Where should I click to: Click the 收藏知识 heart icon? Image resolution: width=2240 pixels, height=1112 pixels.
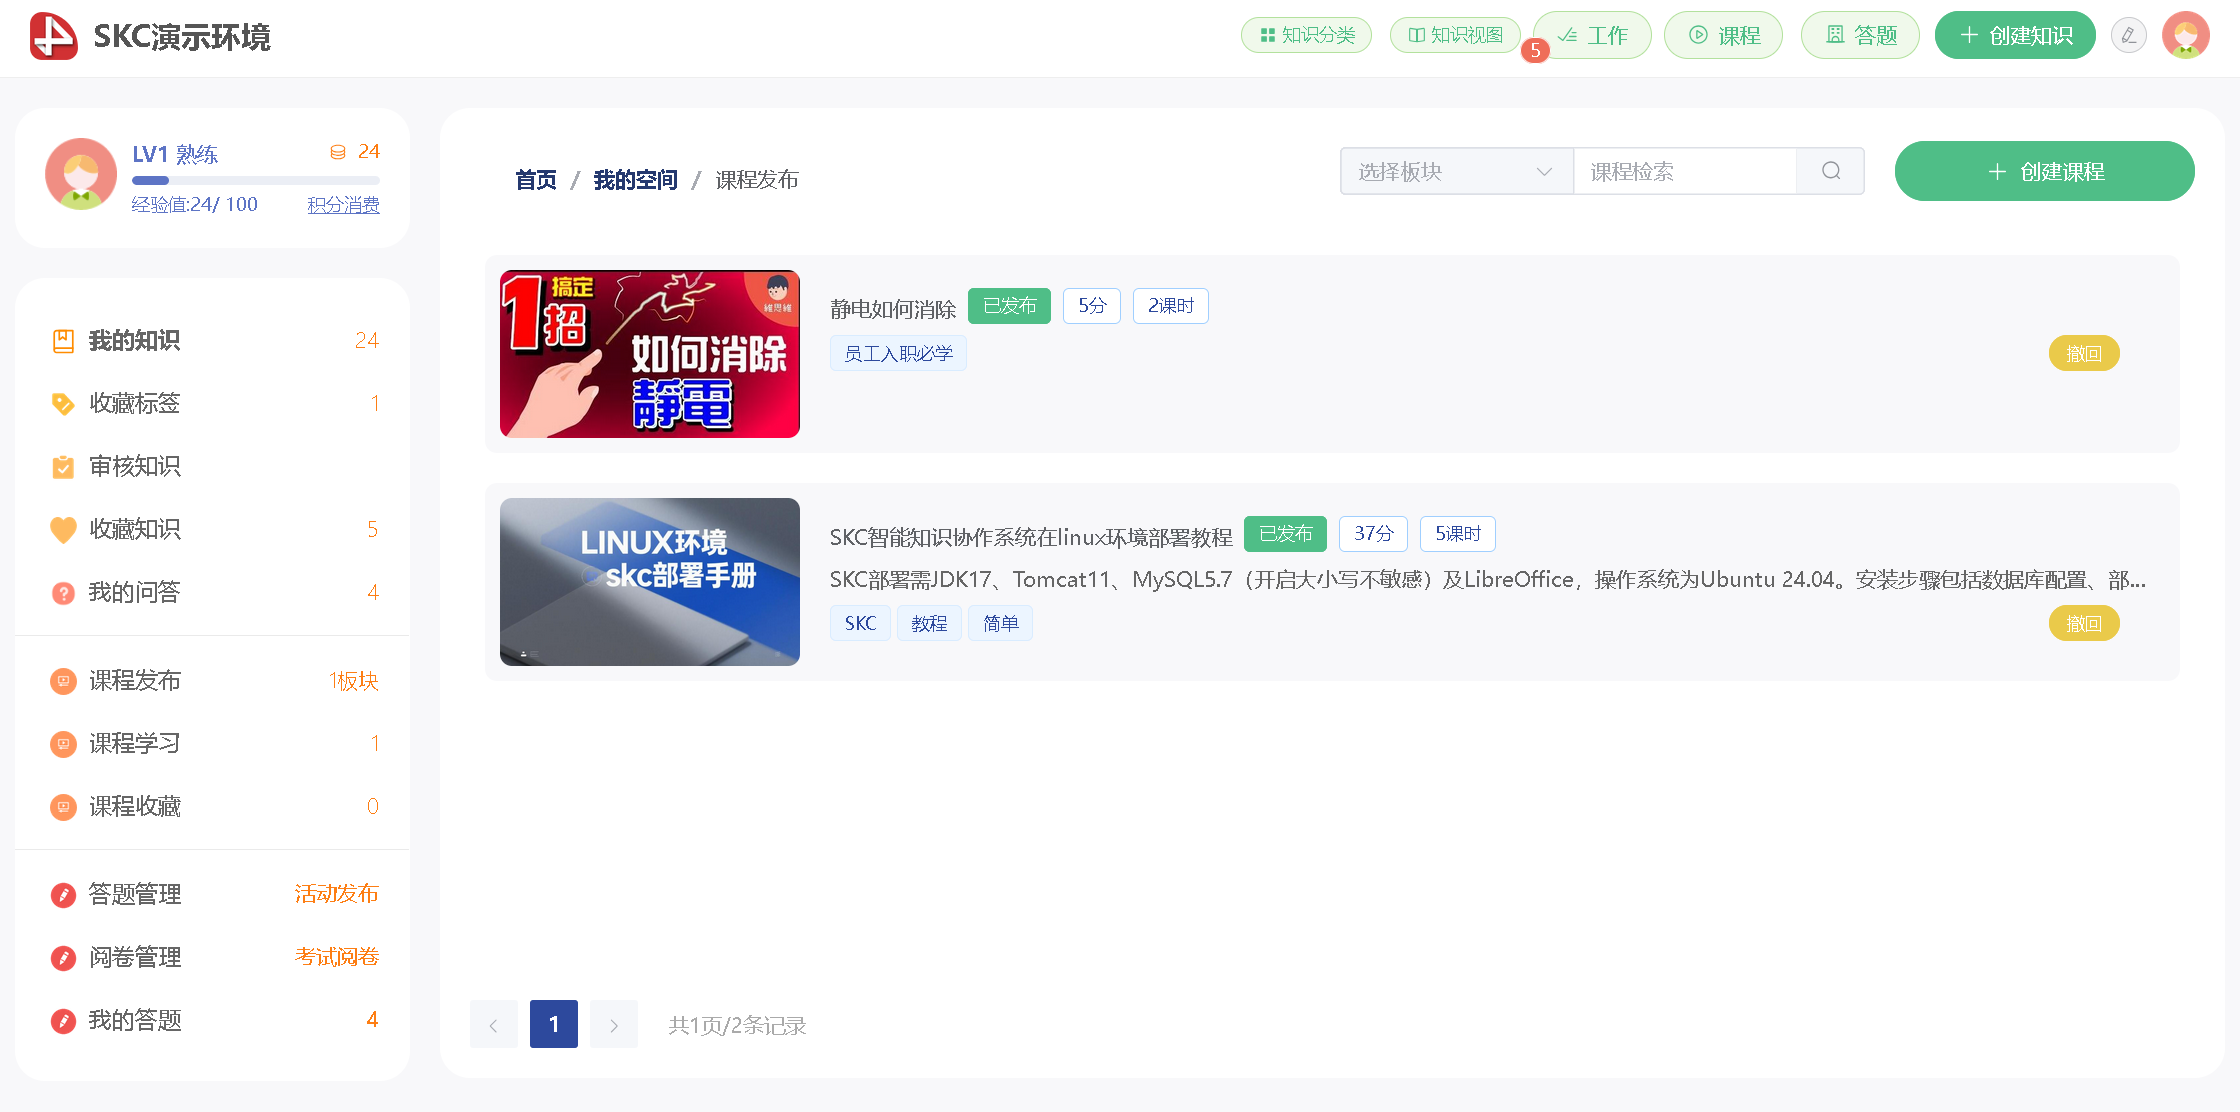tap(63, 529)
